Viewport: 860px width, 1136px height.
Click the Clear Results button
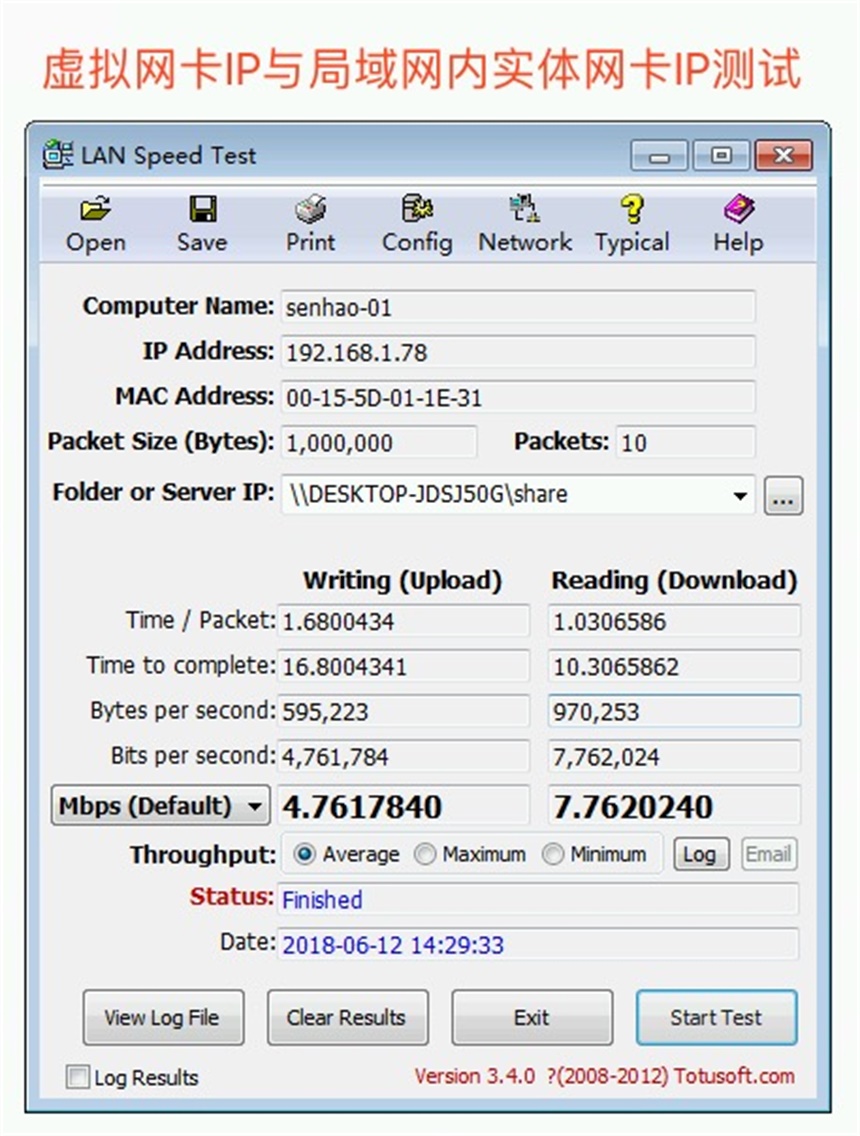347,1018
